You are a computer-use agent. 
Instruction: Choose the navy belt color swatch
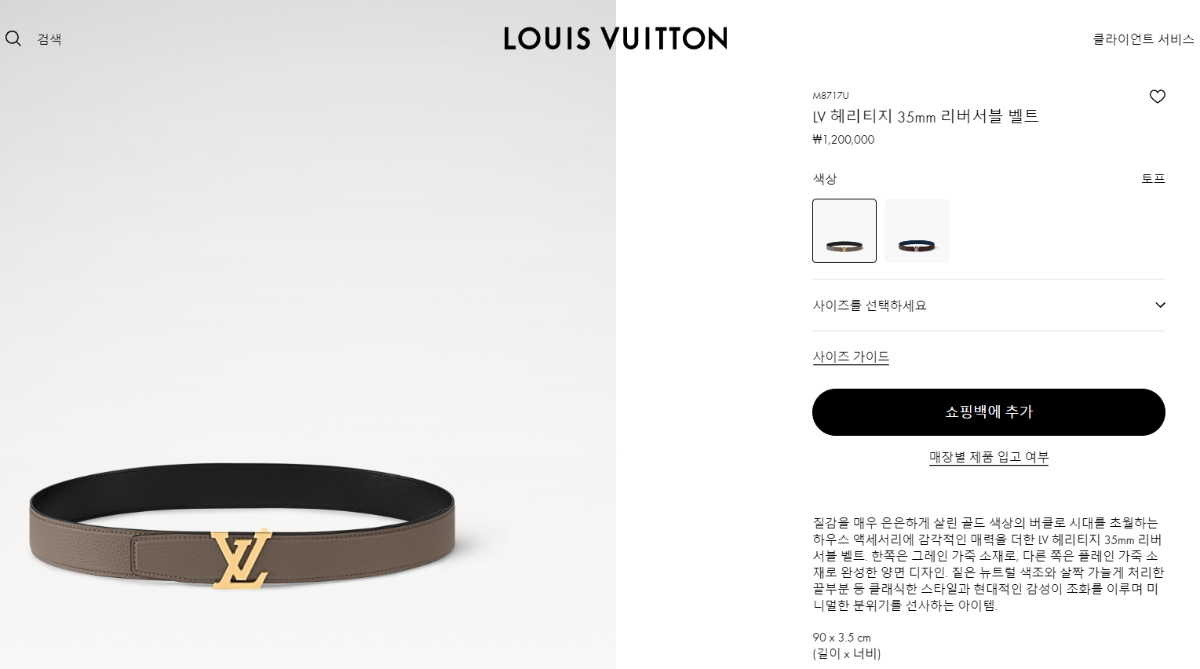click(916, 231)
